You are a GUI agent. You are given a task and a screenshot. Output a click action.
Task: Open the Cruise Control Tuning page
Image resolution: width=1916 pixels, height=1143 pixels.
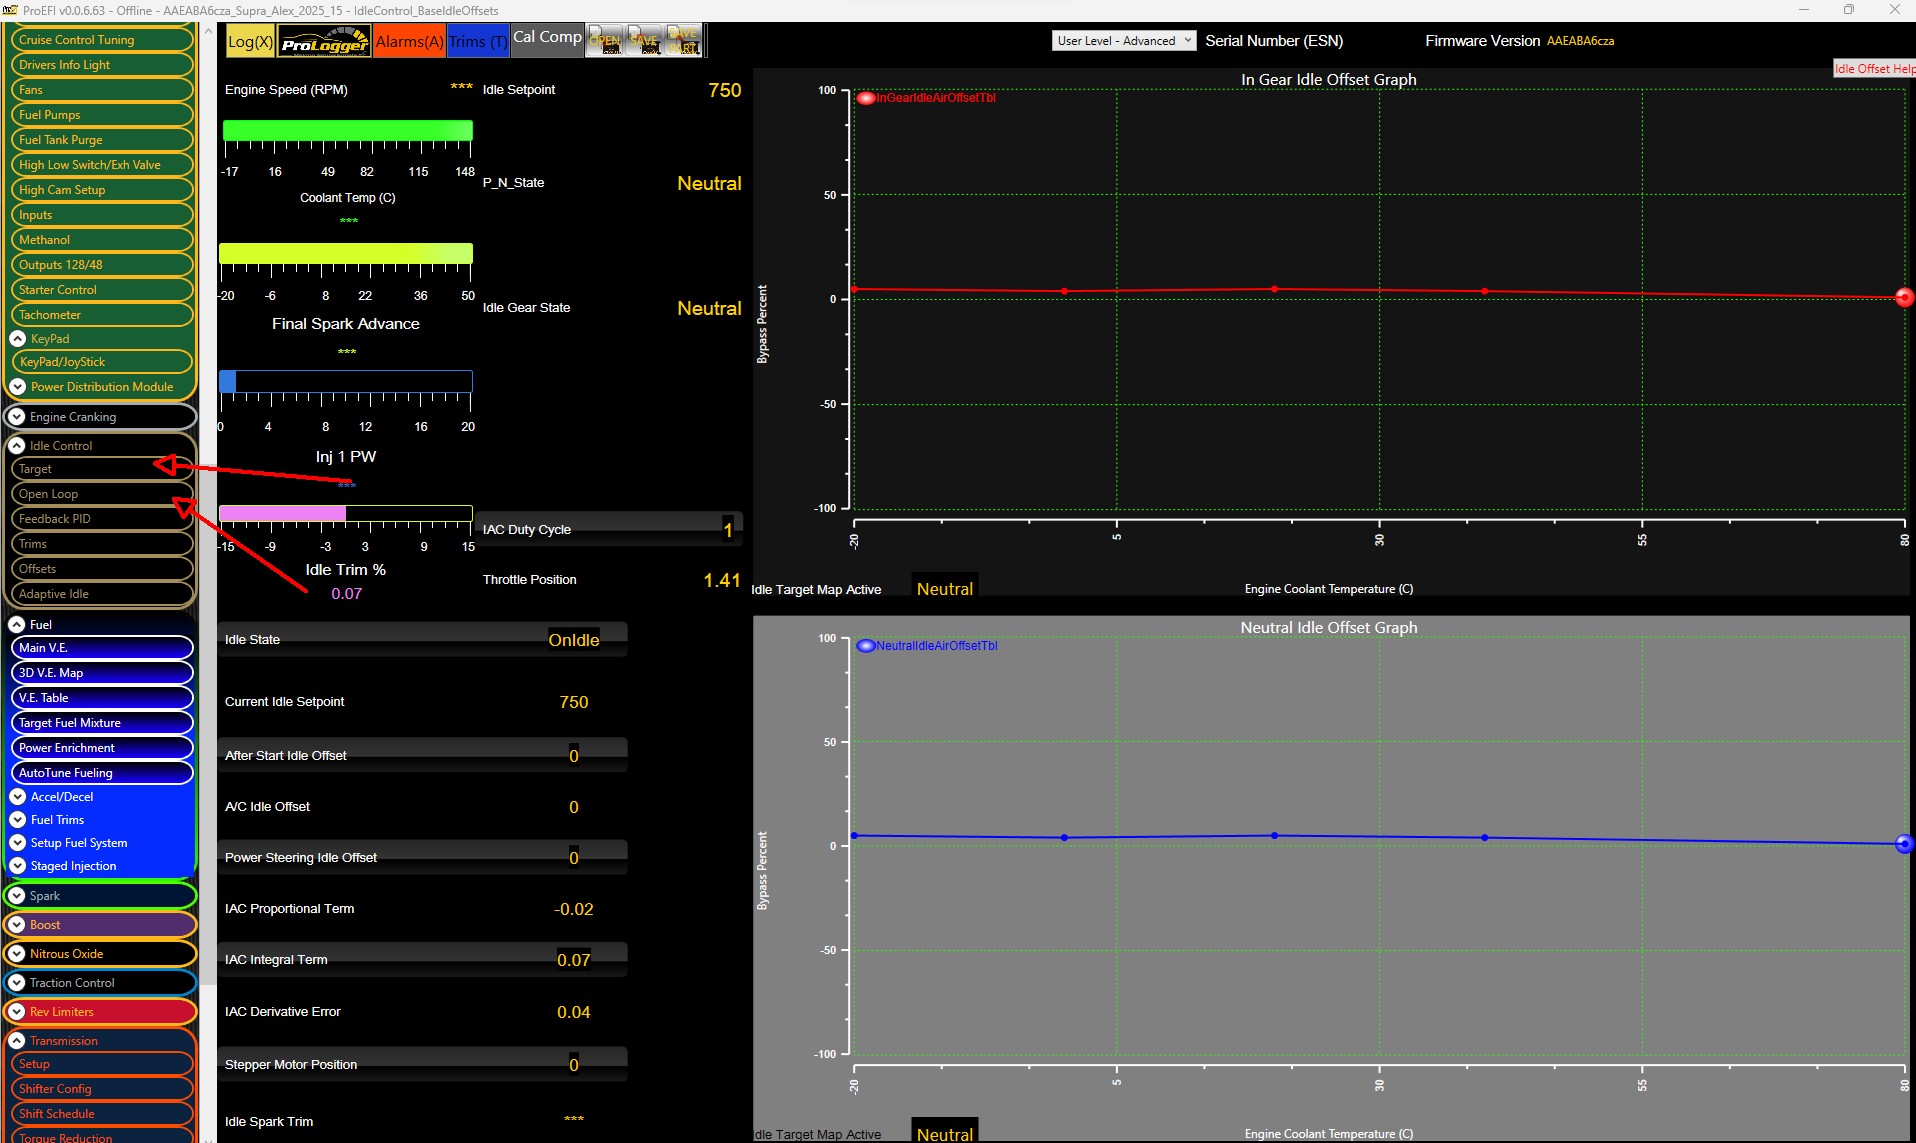[x=101, y=40]
